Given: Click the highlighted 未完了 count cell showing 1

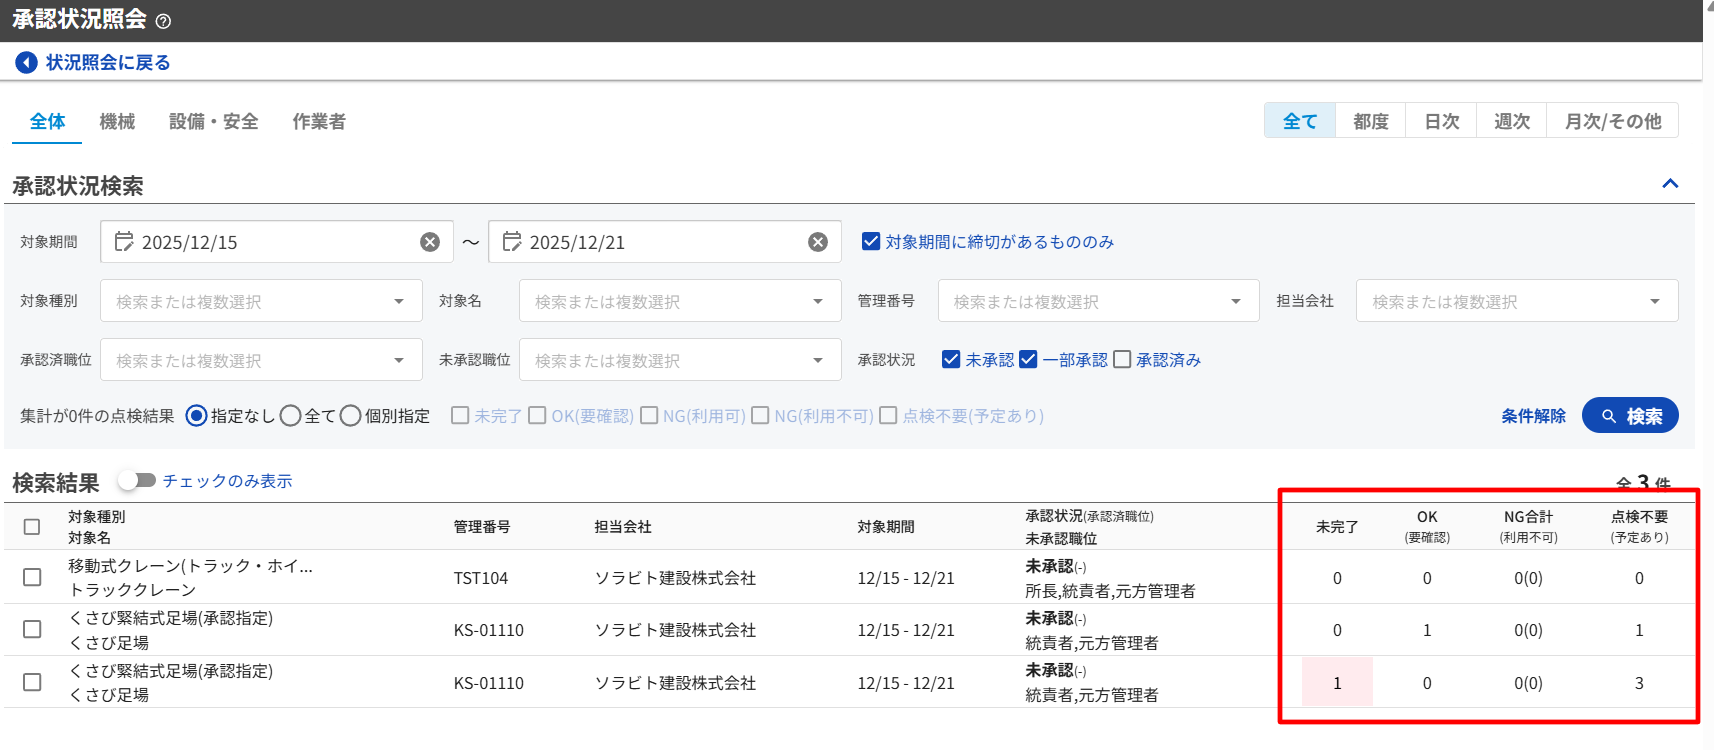Looking at the screenshot, I should [1337, 683].
